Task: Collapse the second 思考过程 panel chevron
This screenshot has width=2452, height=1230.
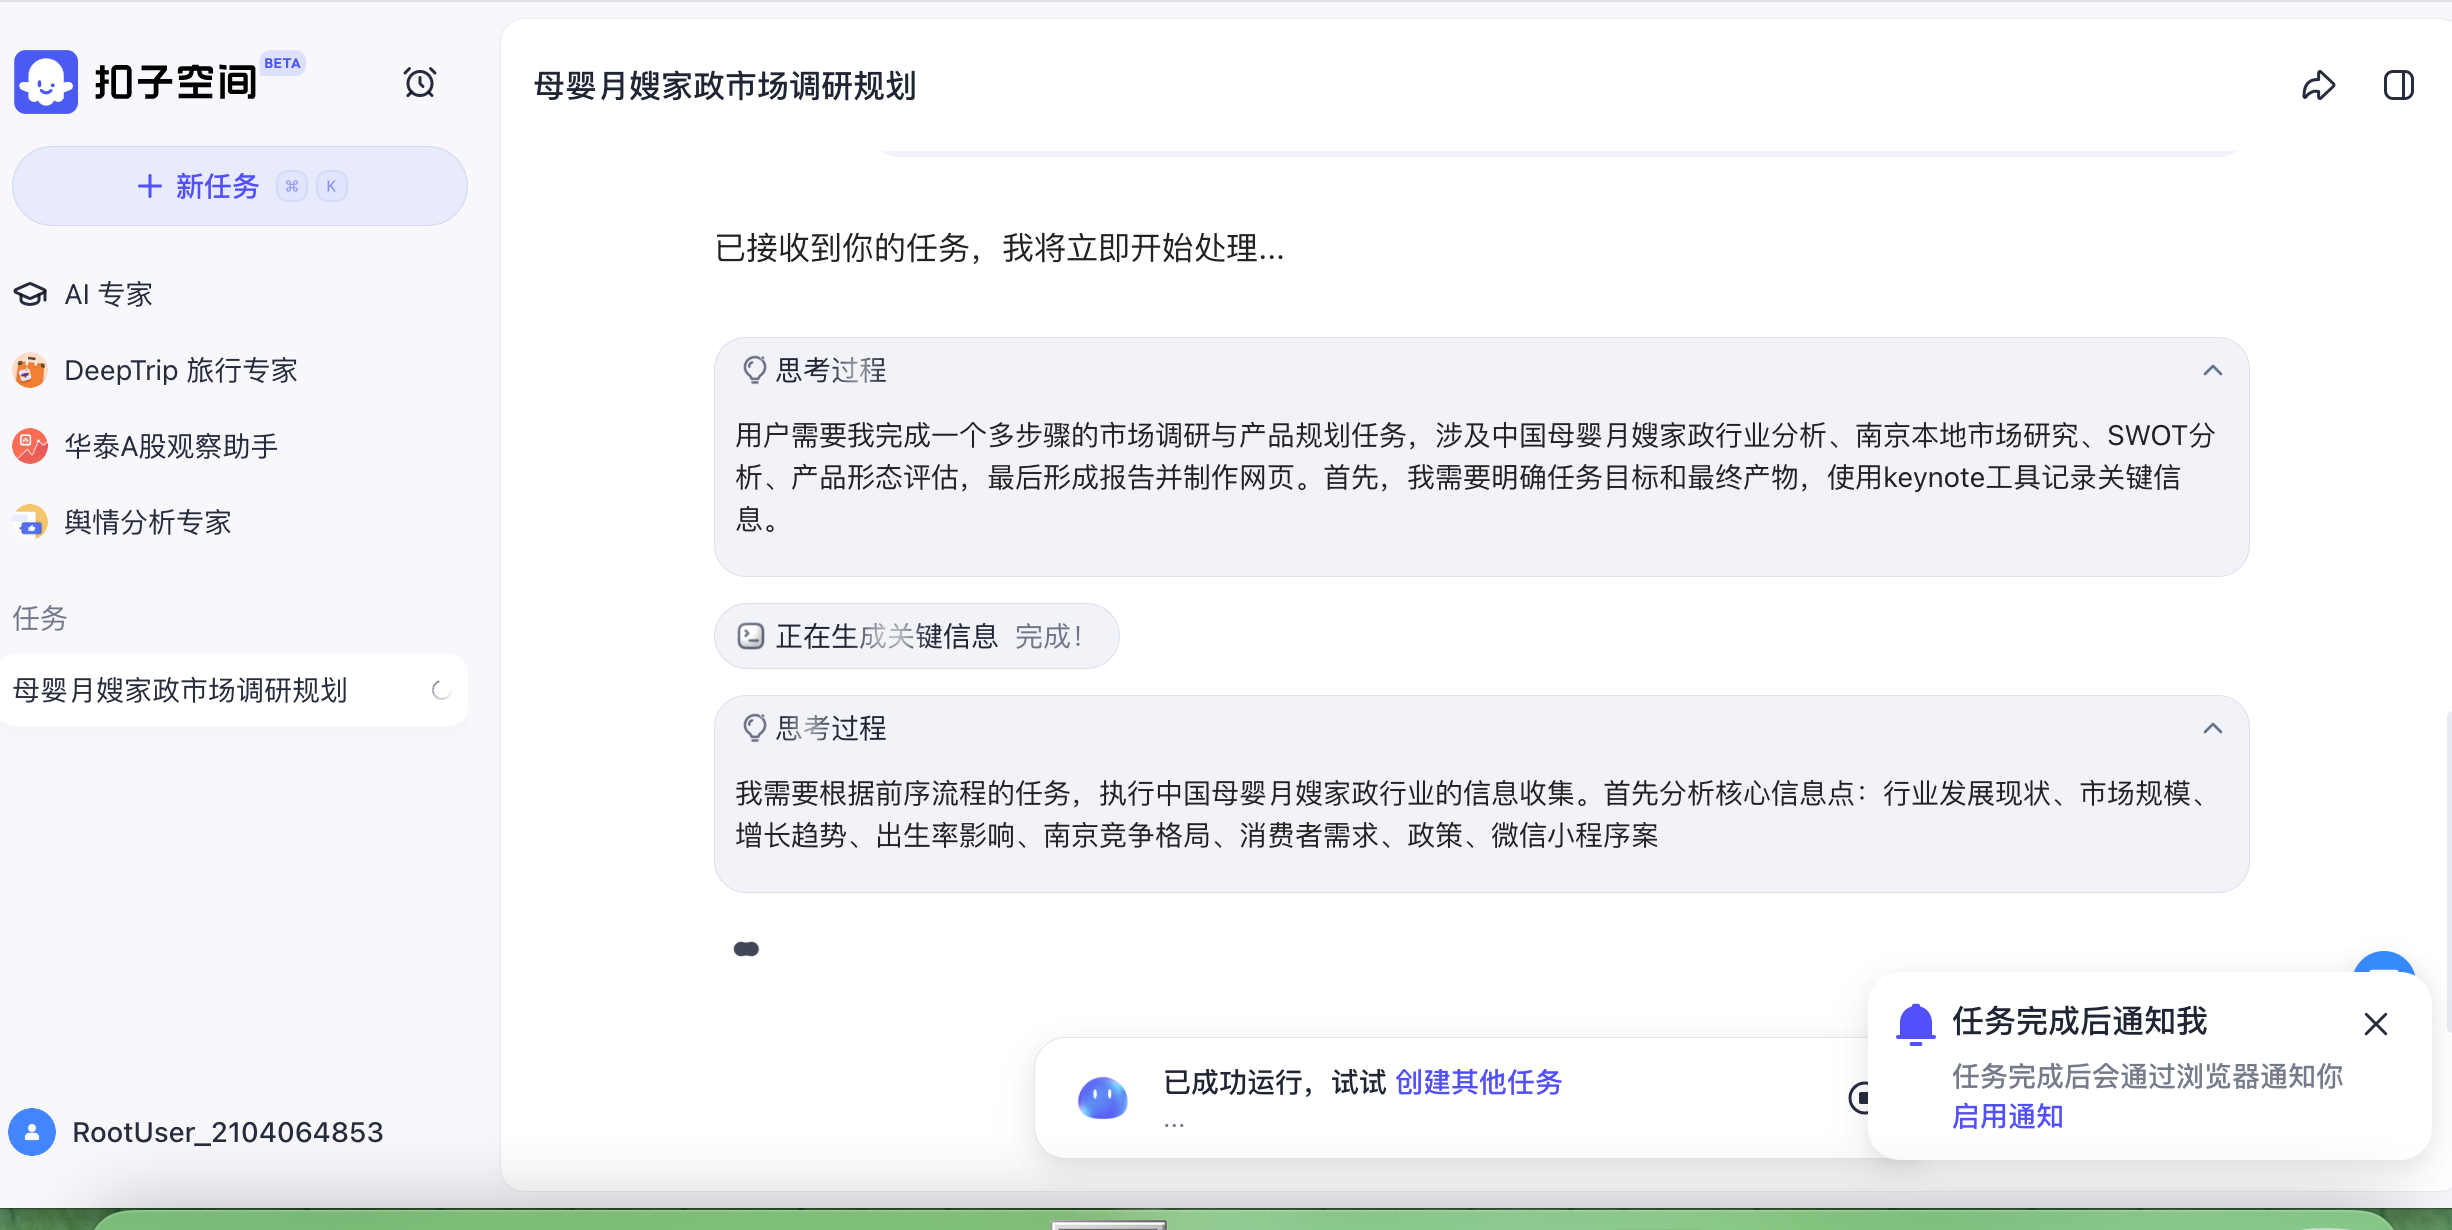Action: (2212, 729)
